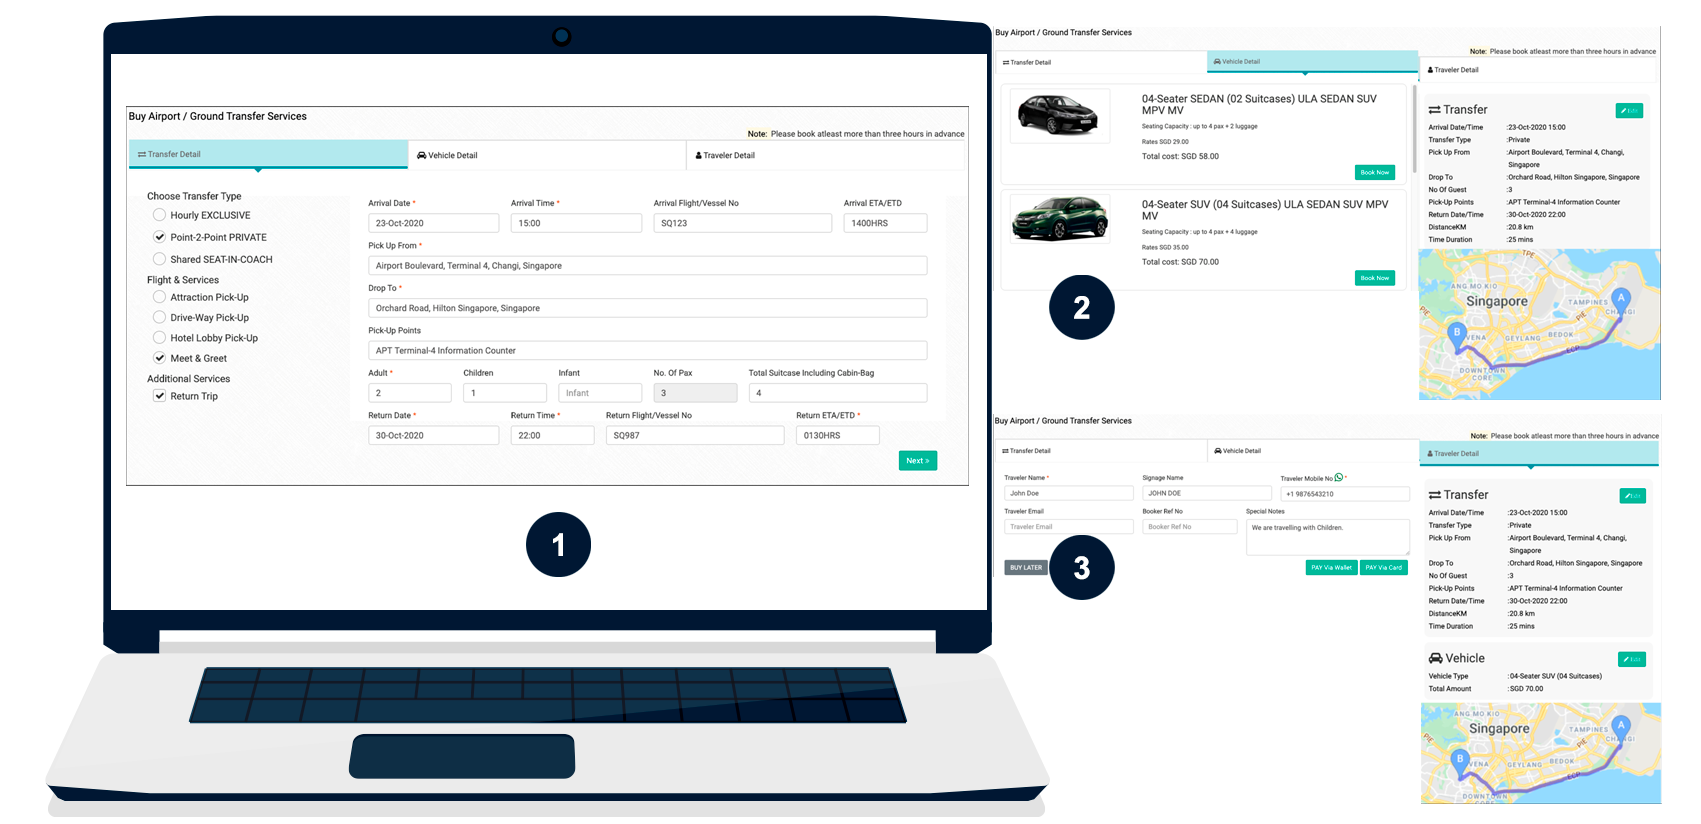Click the Arrival Date field showing 23-Oct-2020
The width and height of the screenshot is (1701, 824).
point(433,223)
